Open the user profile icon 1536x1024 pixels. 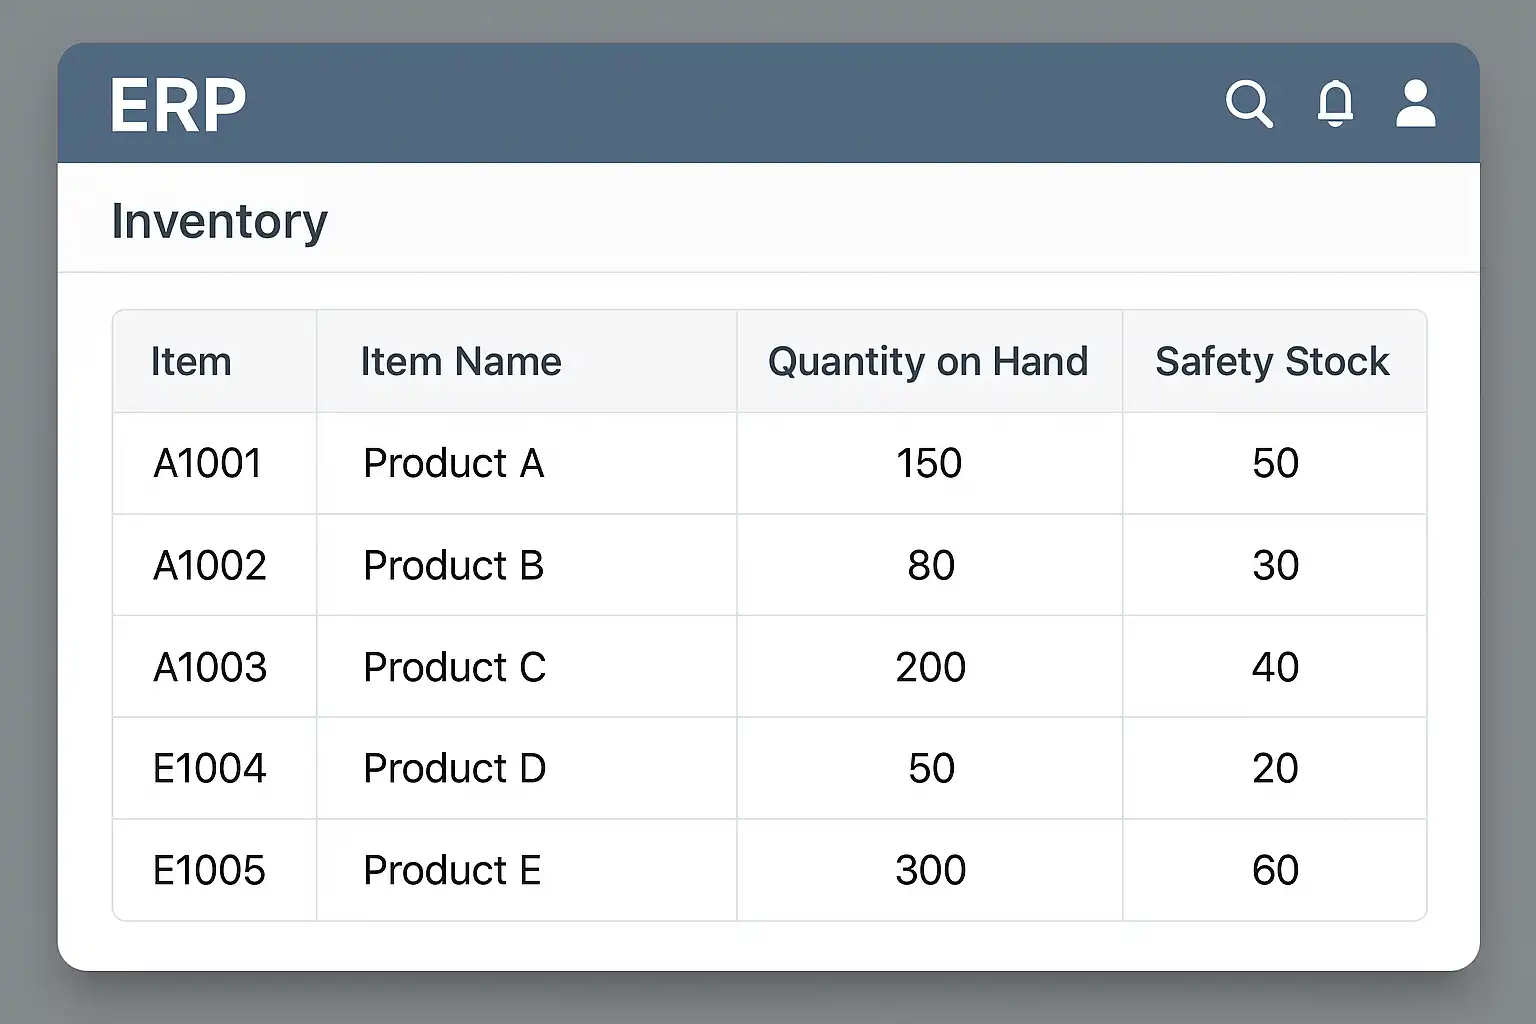pos(1415,104)
